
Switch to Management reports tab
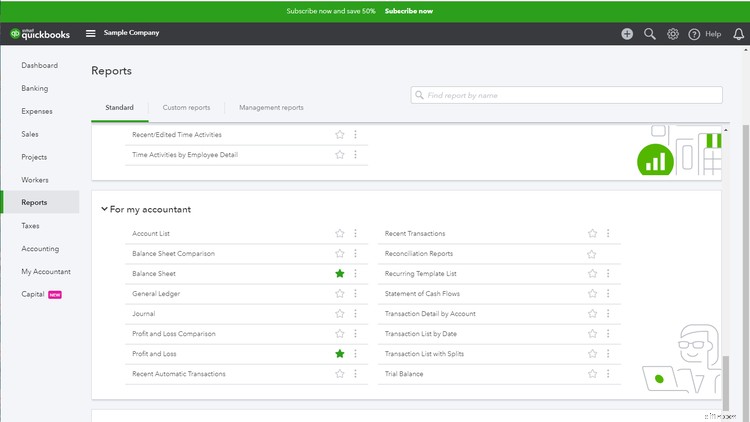(271, 107)
